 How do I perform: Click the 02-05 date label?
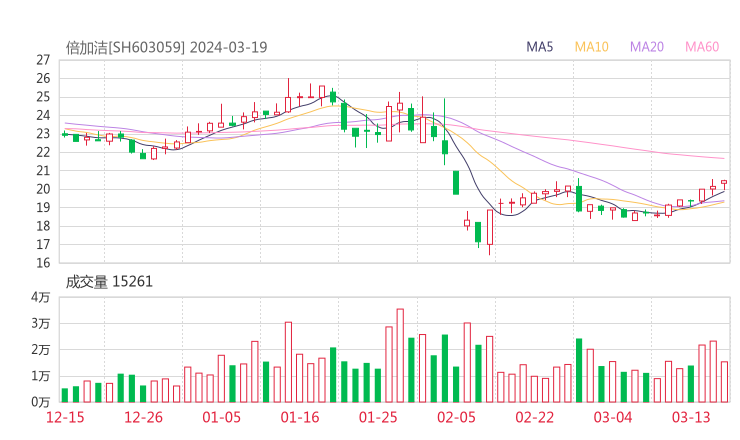tap(456, 417)
